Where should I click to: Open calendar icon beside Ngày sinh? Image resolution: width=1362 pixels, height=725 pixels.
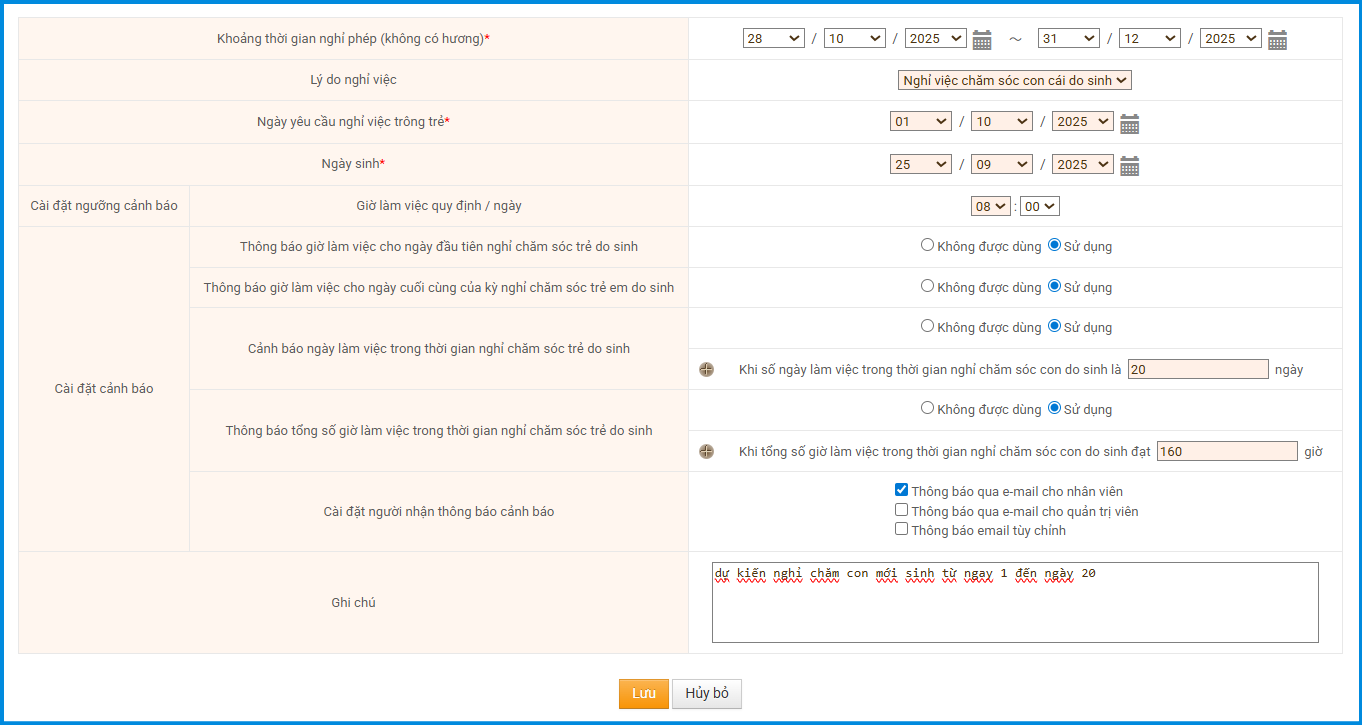[x=1129, y=166]
